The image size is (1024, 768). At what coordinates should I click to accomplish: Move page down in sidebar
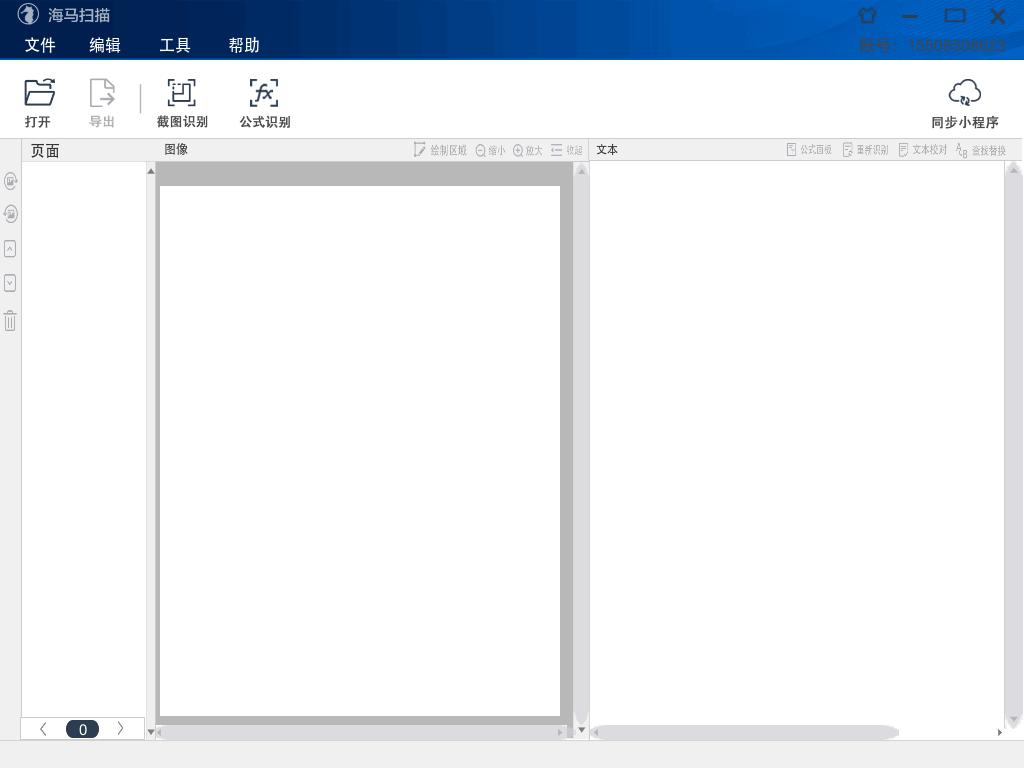pos(10,283)
